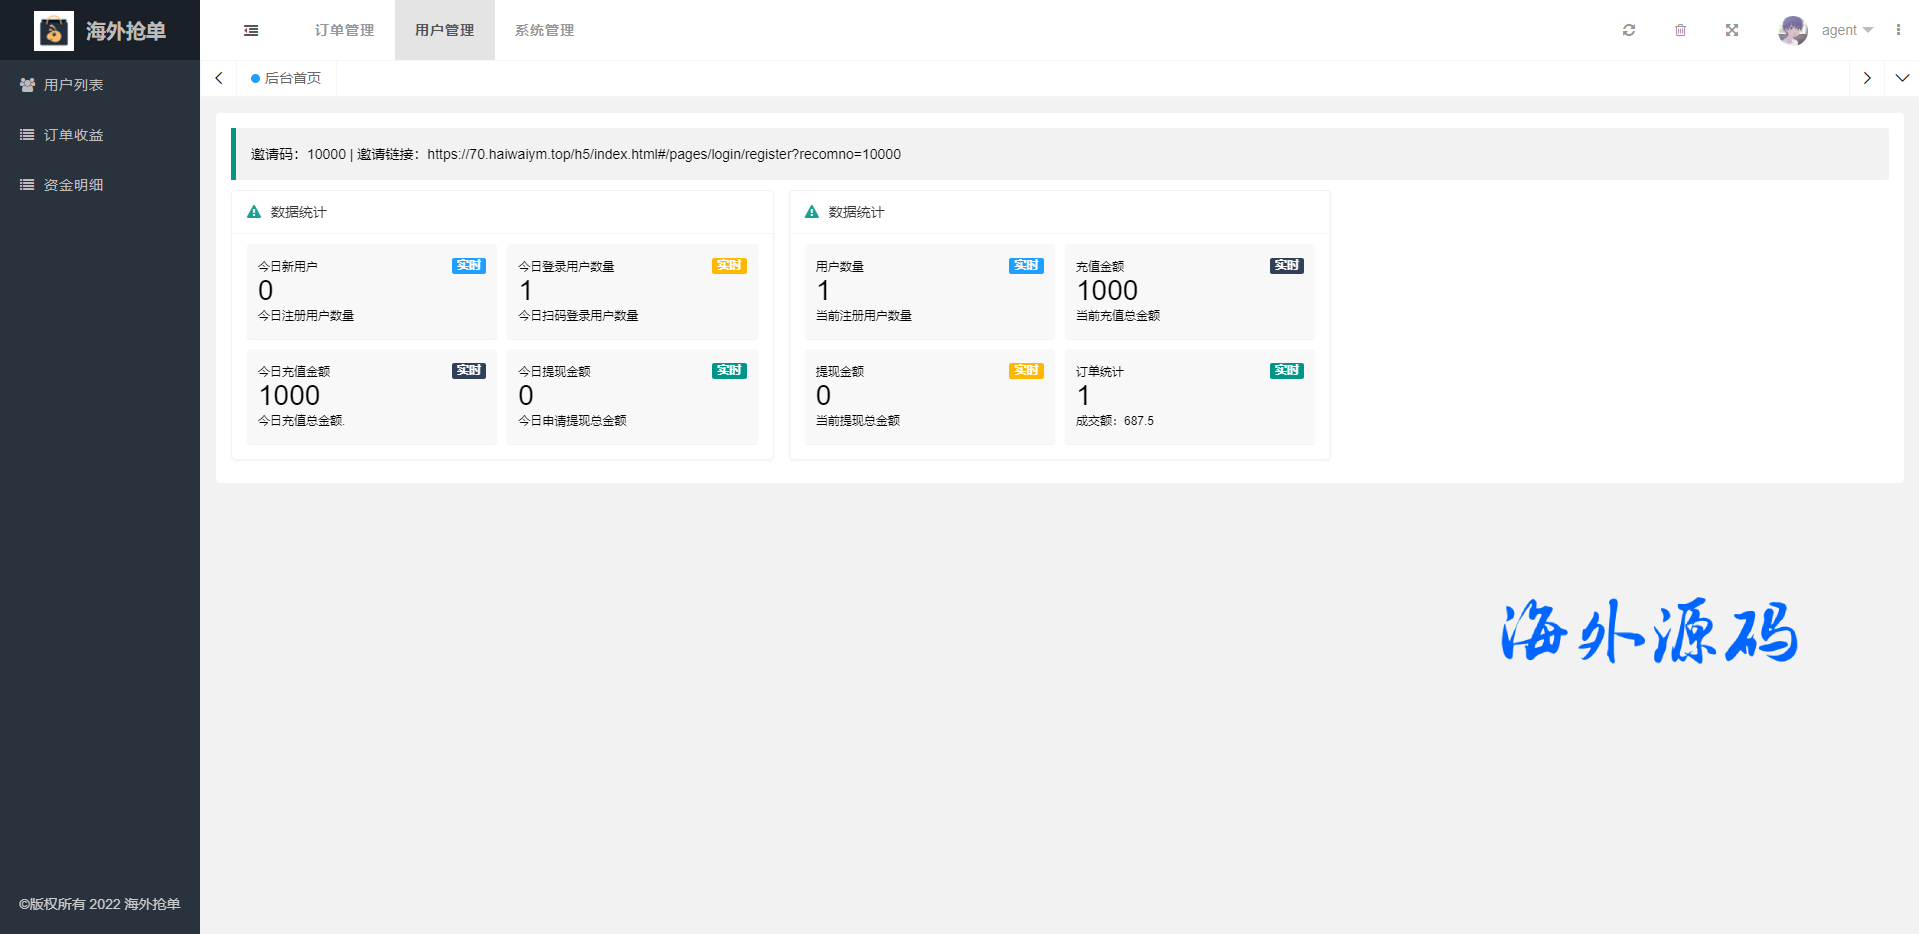Open 用户列表 in the sidebar
This screenshot has height=934, width=1919.
coord(73,85)
